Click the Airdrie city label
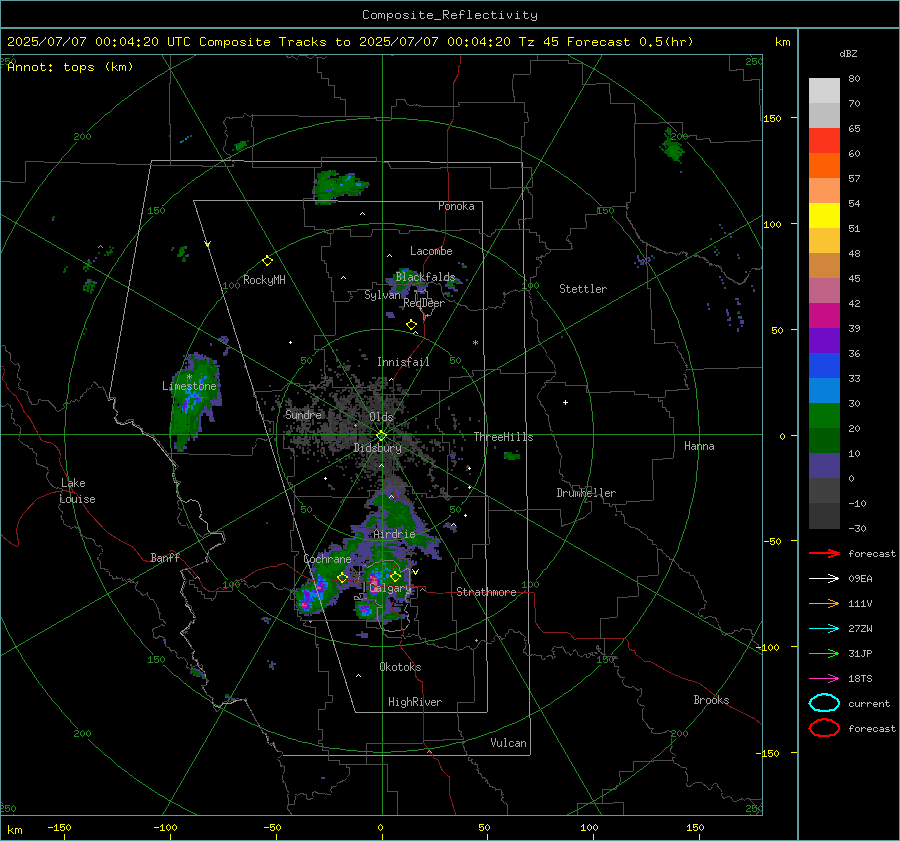The height and width of the screenshot is (841, 900). coord(394,534)
